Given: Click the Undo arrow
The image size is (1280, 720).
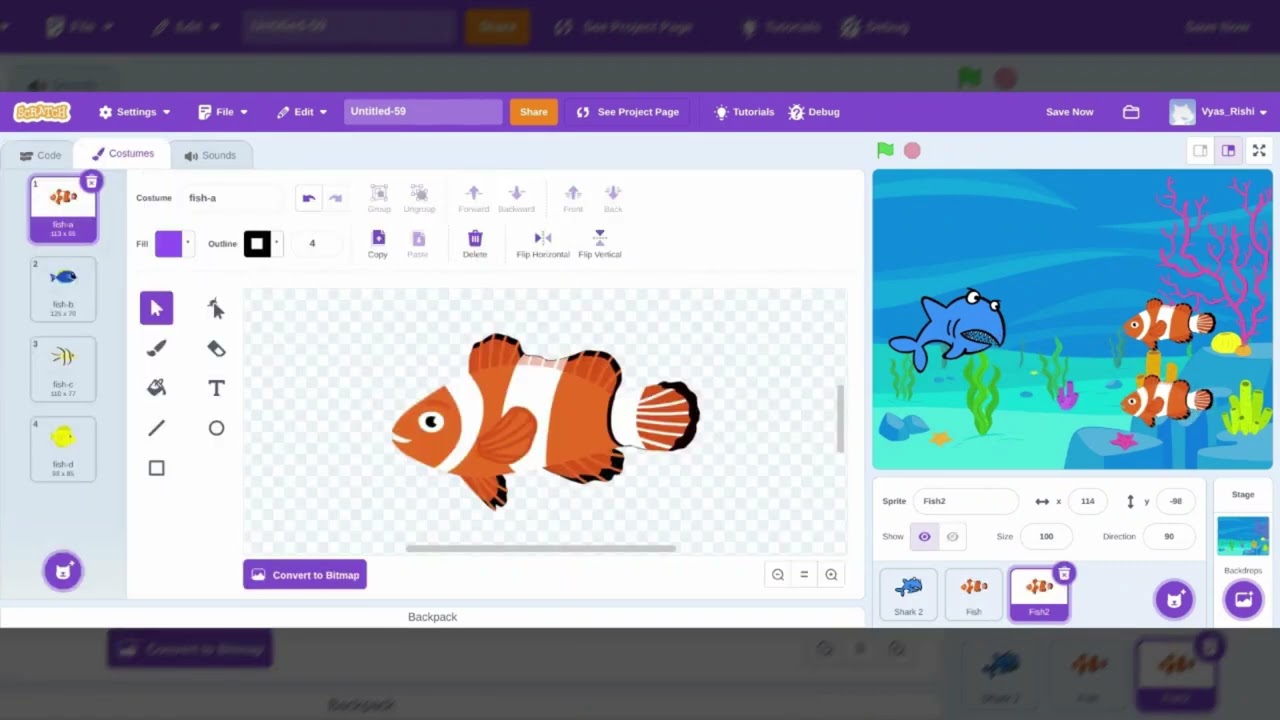Looking at the screenshot, I should point(309,198).
